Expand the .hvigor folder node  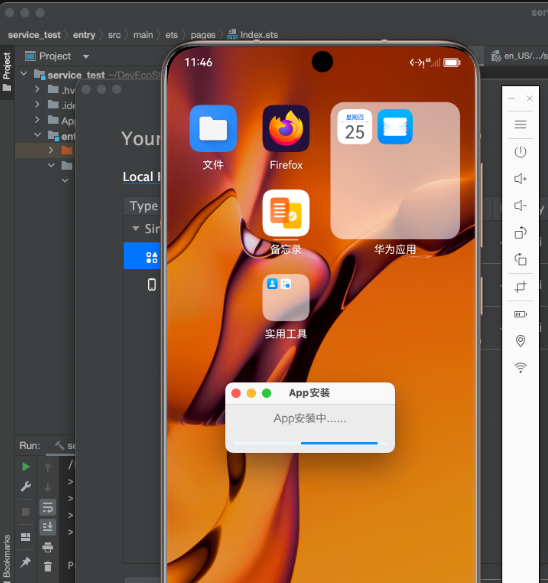pos(37,89)
